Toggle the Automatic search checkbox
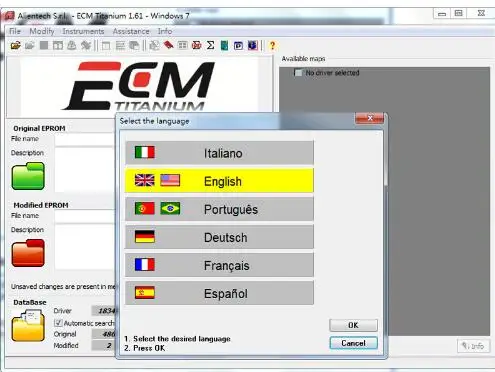This screenshot has height=372, width=495. click(x=58, y=323)
